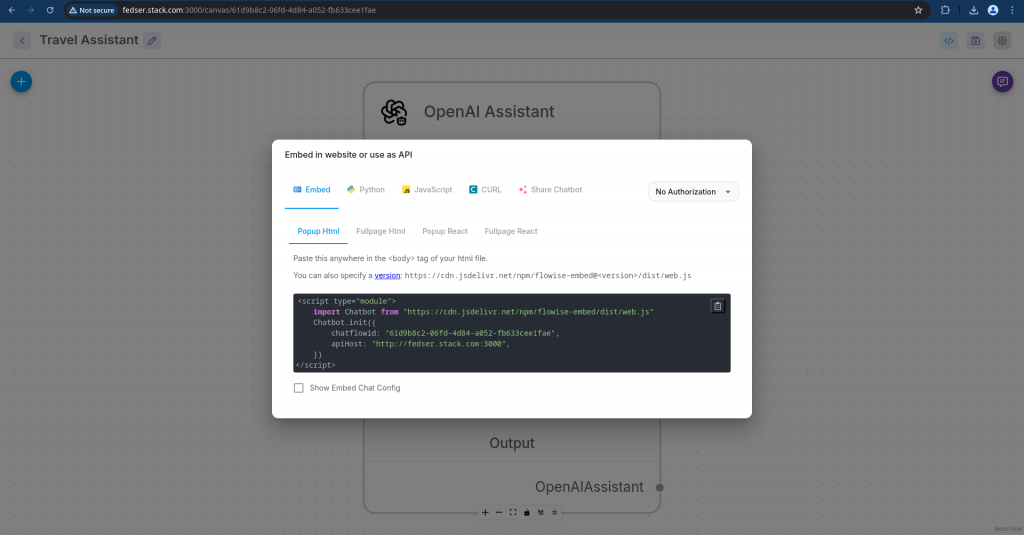Edit the Travel Assistant name pencil icon

pyautogui.click(x=151, y=41)
